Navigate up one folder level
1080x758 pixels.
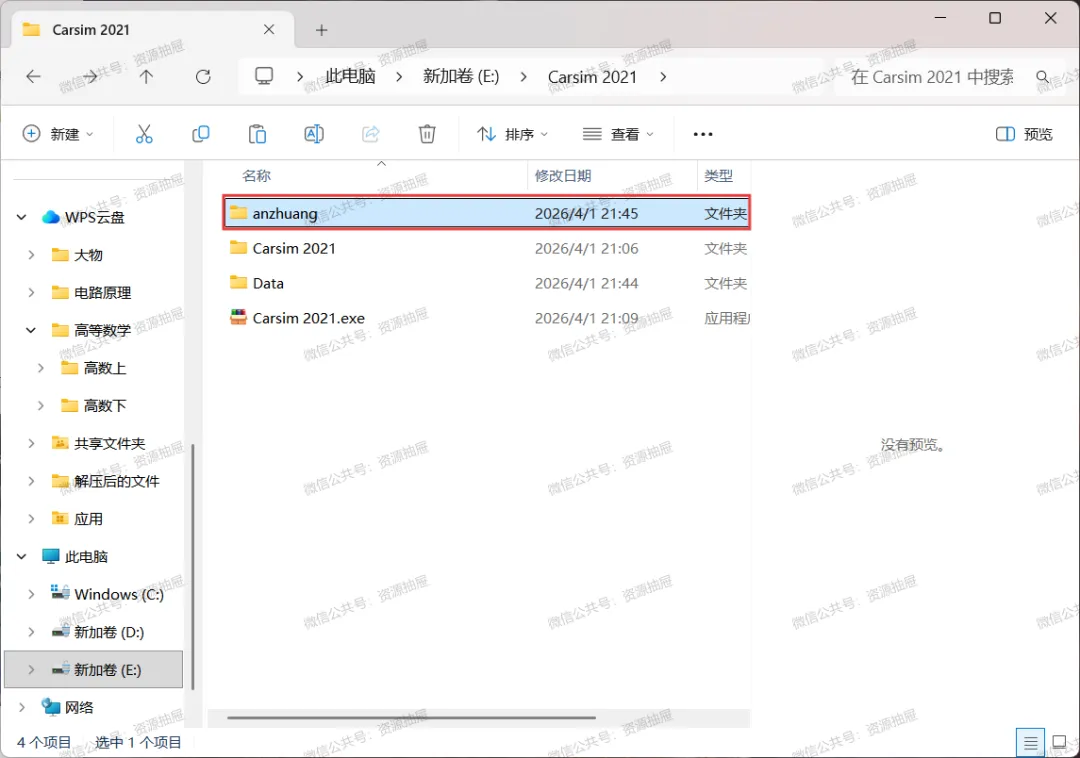tap(146, 76)
